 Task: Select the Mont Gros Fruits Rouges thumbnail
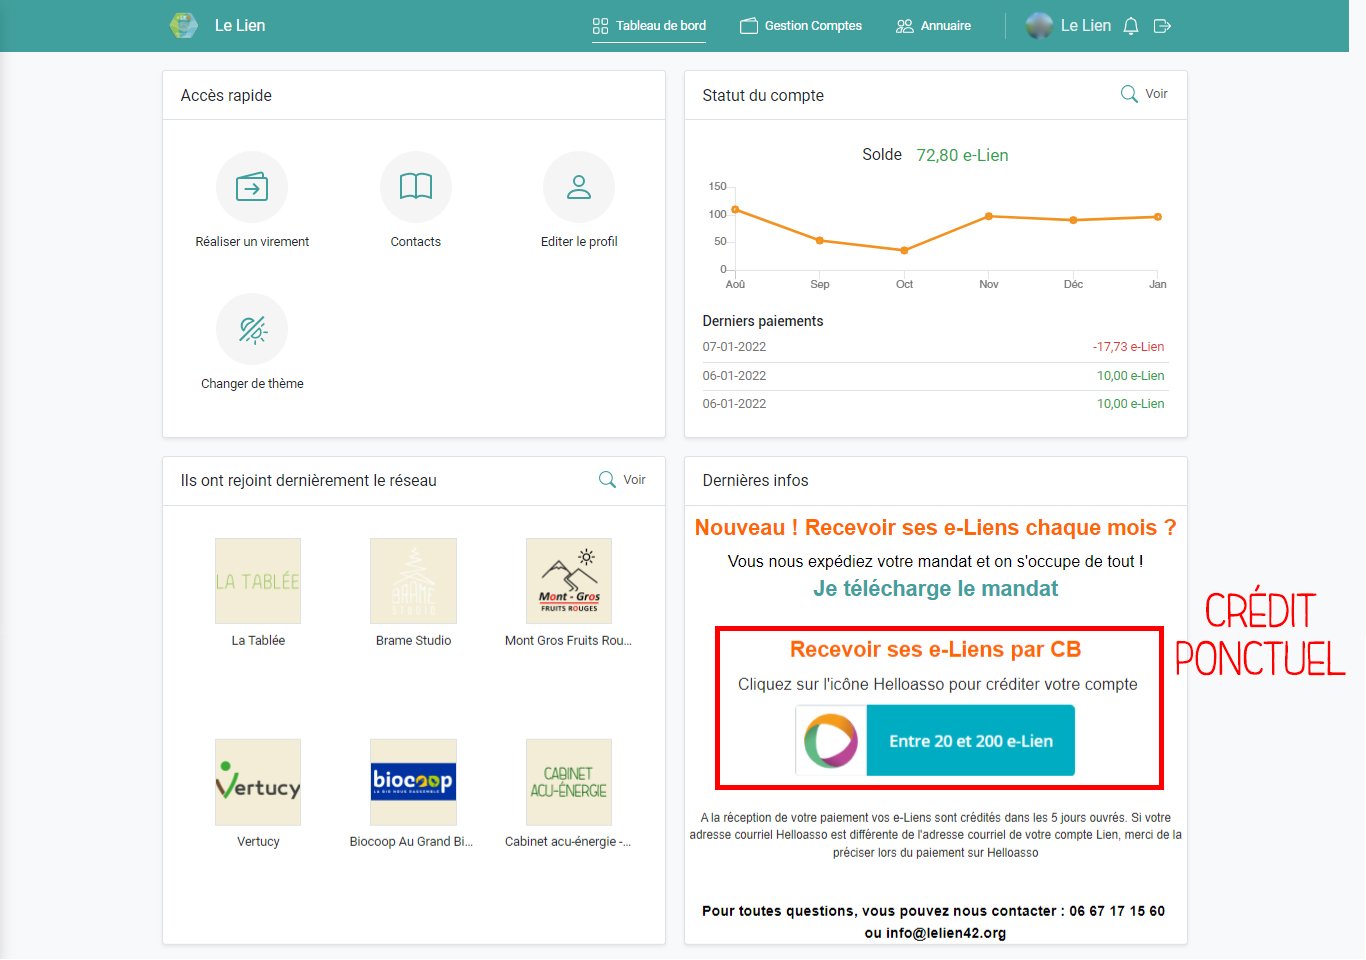click(x=569, y=581)
